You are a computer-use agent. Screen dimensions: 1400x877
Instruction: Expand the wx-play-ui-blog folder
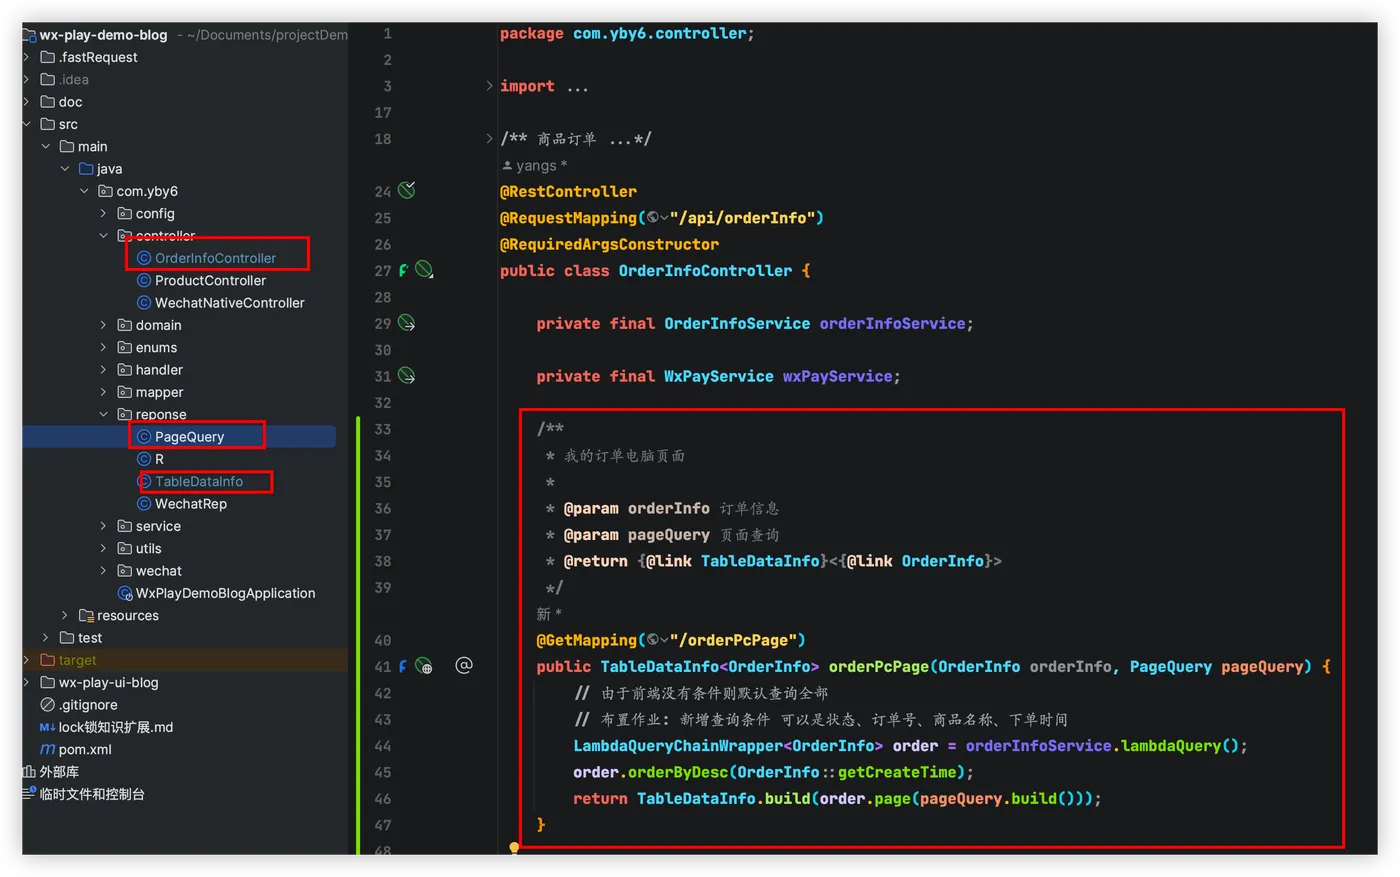(x=27, y=682)
